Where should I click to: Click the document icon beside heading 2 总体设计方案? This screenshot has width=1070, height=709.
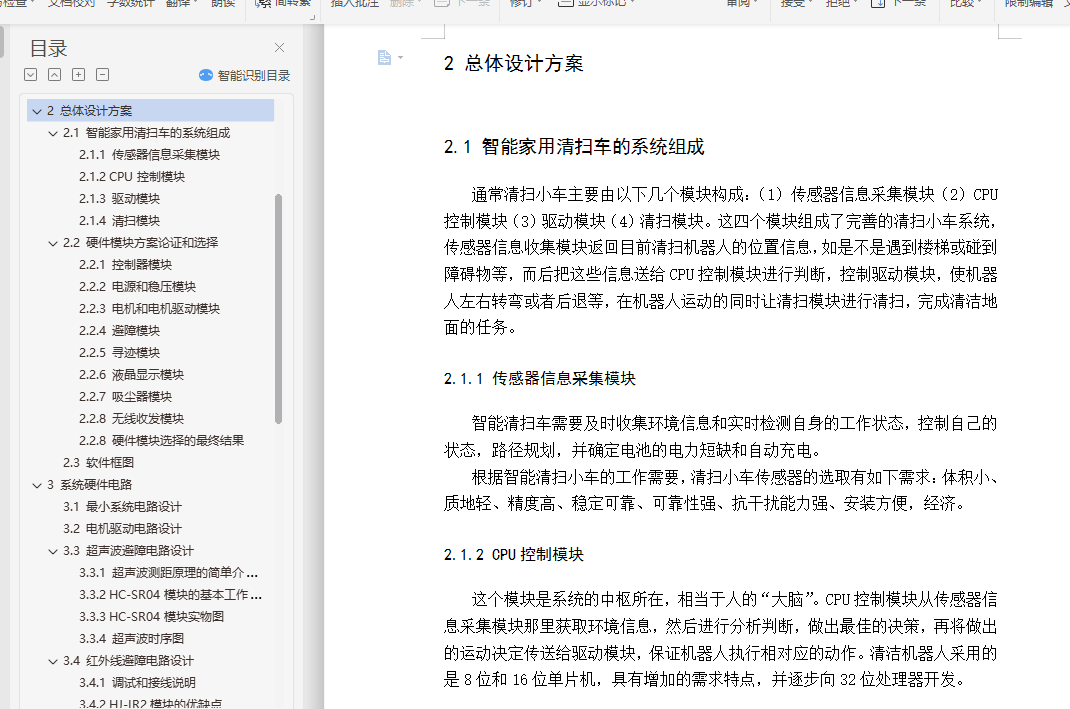384,57
